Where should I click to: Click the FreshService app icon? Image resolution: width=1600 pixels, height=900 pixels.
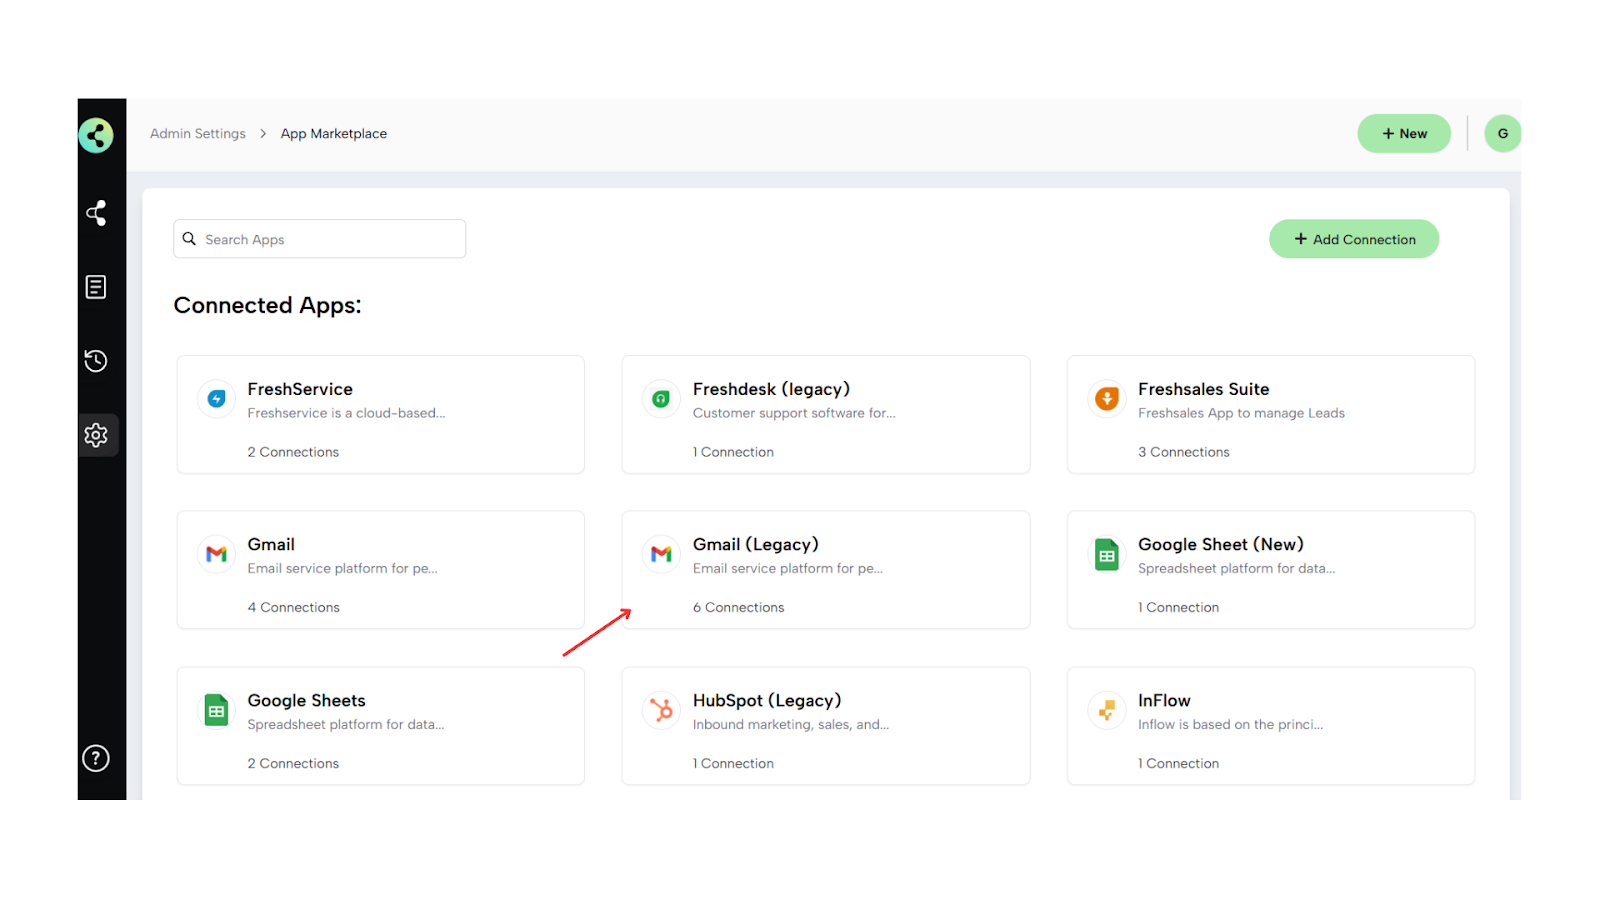[x=216, y=399]
